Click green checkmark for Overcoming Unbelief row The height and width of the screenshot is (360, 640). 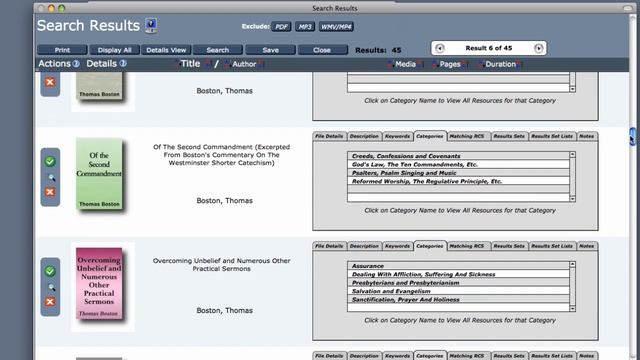pyautogui.click(x=50, y=271)
